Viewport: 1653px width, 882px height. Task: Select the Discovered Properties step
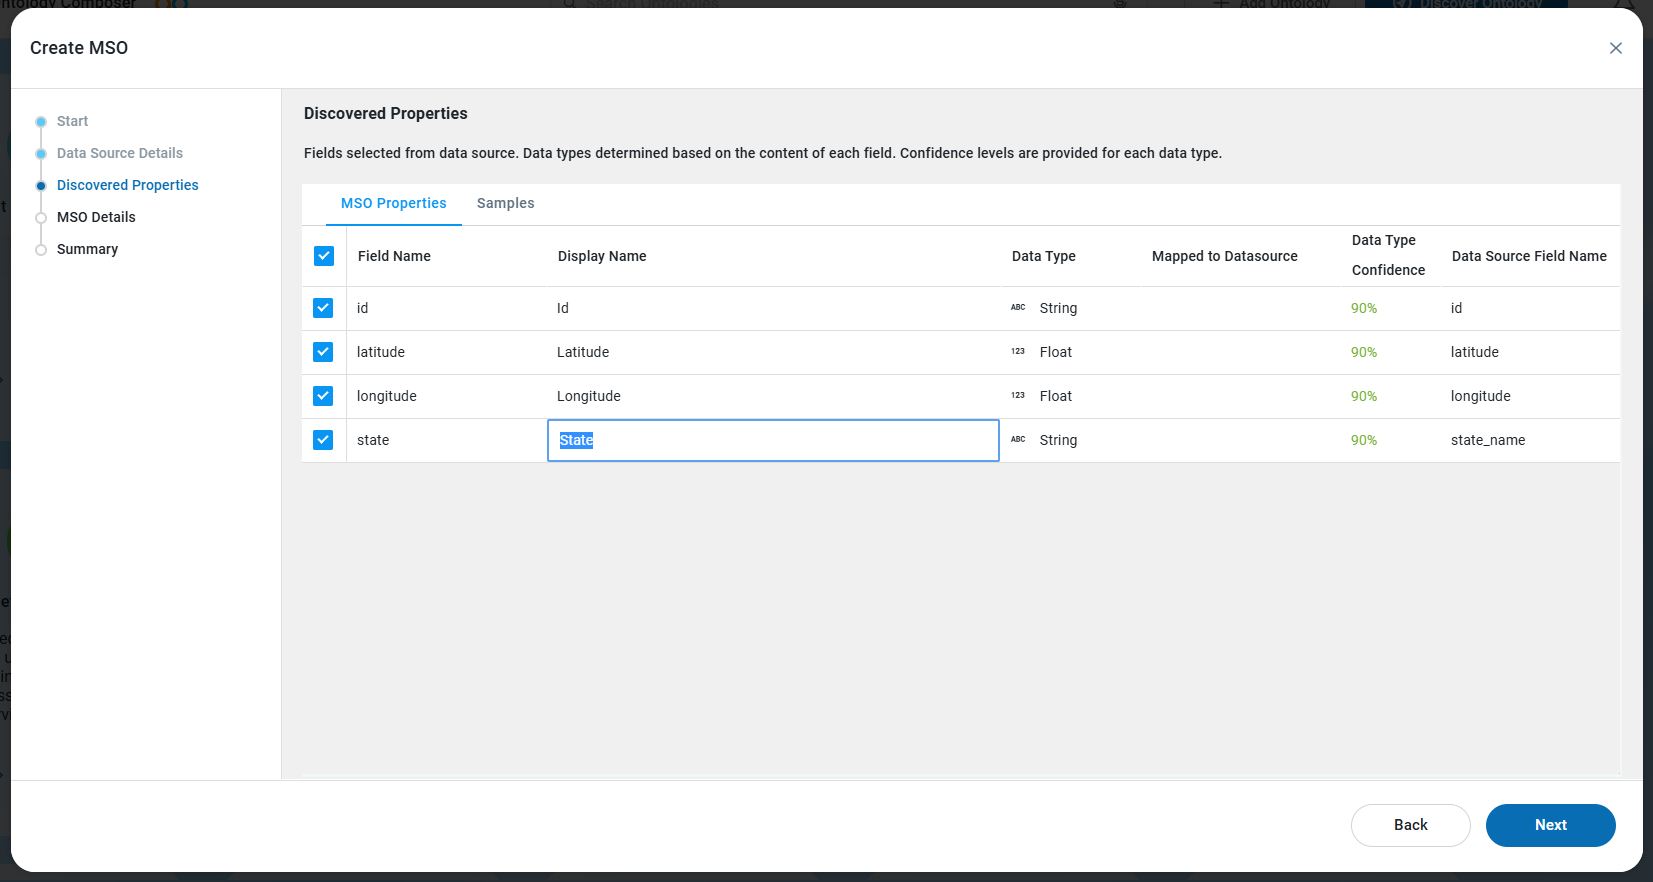pos(128,185)
